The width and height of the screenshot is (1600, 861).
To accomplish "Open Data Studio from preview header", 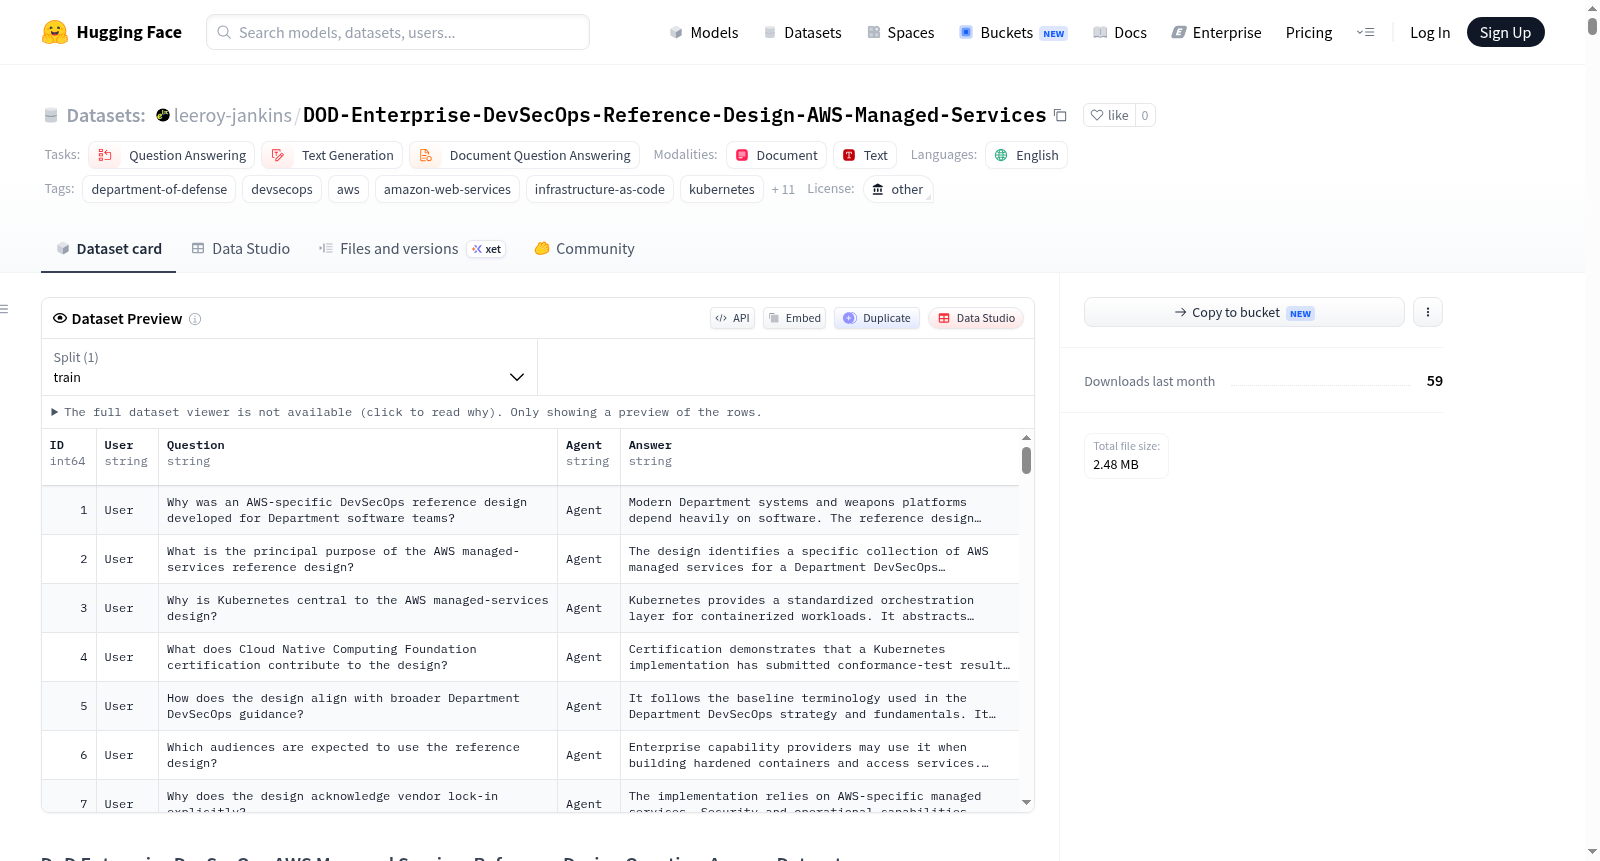I will tap(976, 318).
